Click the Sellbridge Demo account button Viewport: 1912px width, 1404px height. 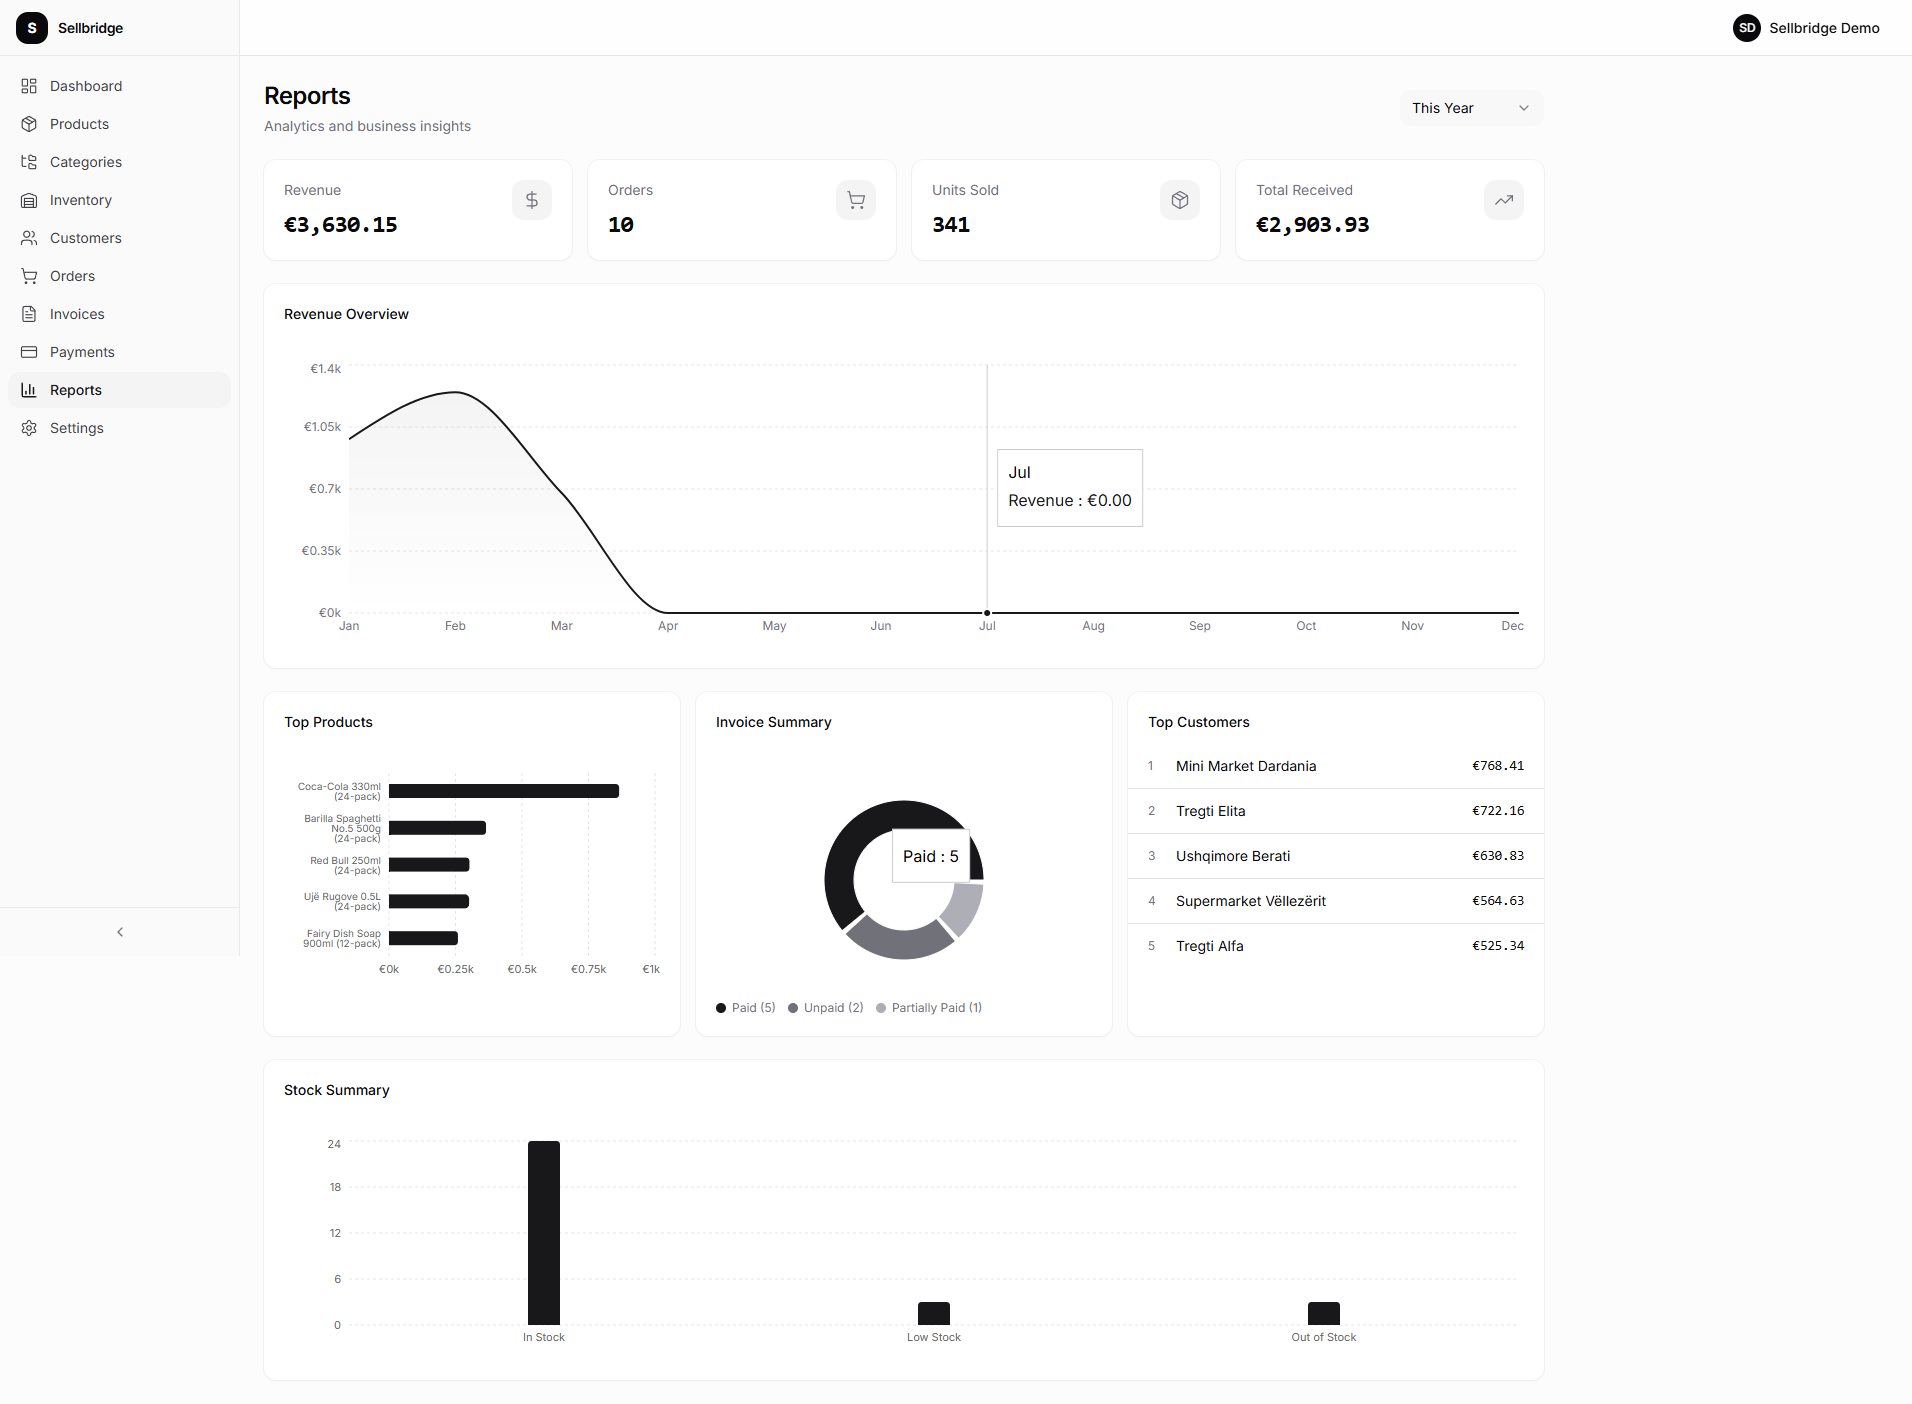click(x=1806, y=28)
